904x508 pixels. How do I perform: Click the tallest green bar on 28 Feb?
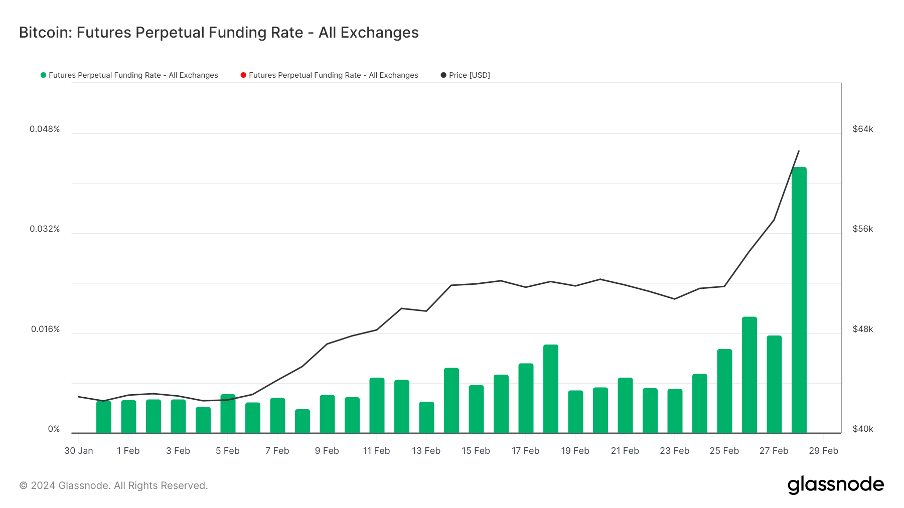[799, 300]
